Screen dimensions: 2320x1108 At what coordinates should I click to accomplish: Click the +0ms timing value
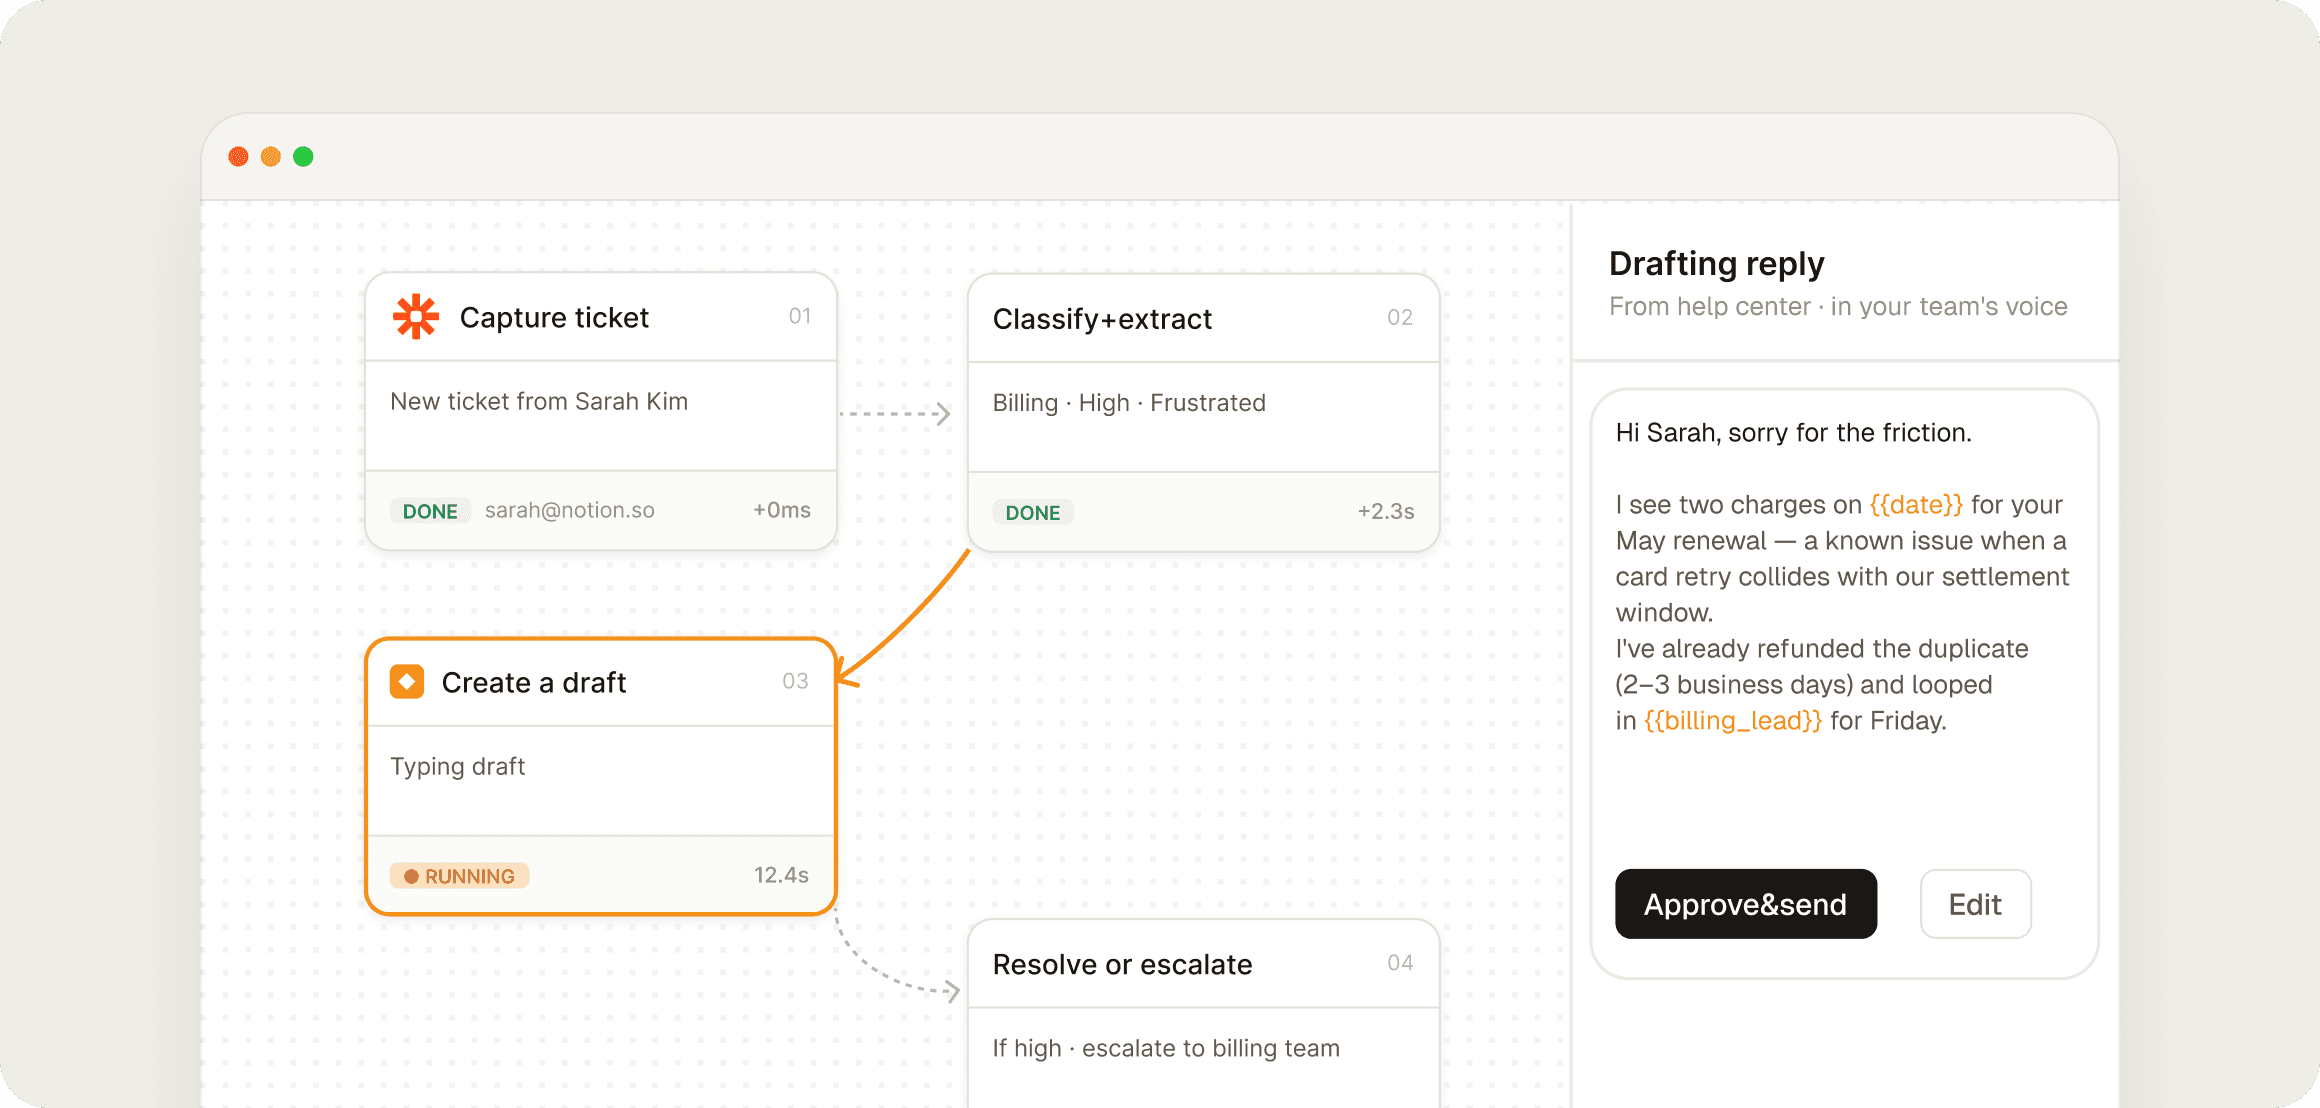782,510
